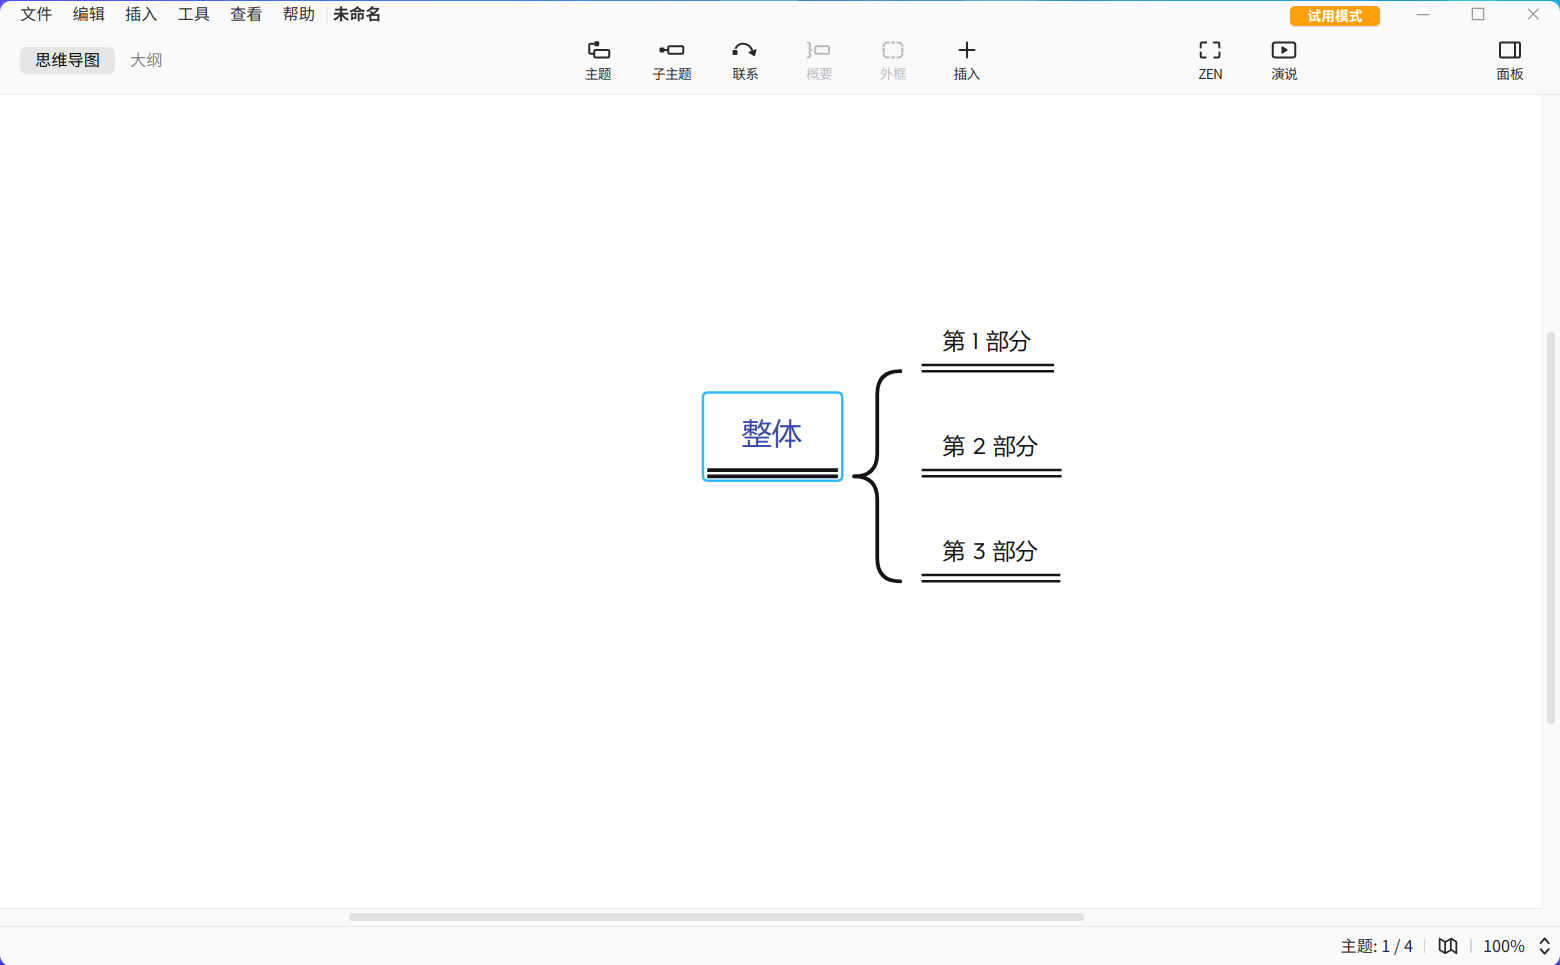Switch to 大纲 outline view
Image resolution: width=1560 pixels, height=965 pixels.
point(146,60)
